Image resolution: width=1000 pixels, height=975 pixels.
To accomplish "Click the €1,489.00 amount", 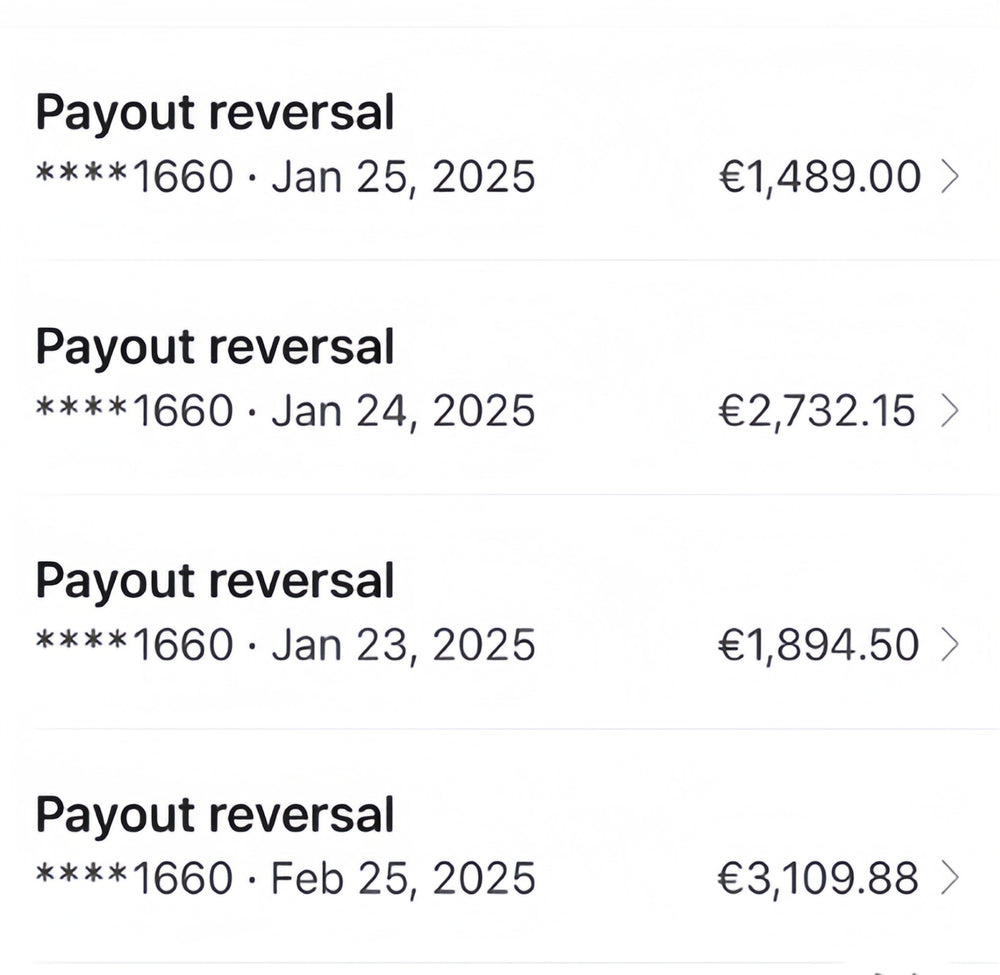I will 819,177.
